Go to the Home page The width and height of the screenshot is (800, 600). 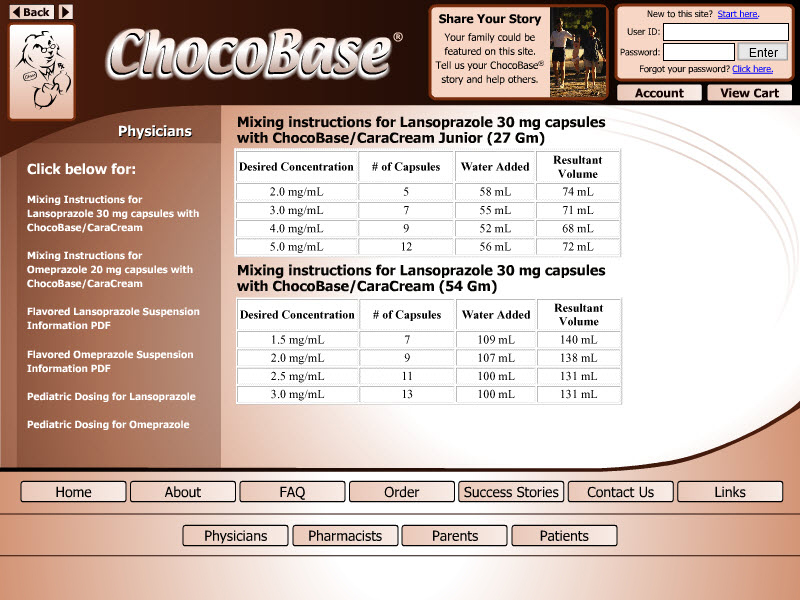[x=74, y=492]
